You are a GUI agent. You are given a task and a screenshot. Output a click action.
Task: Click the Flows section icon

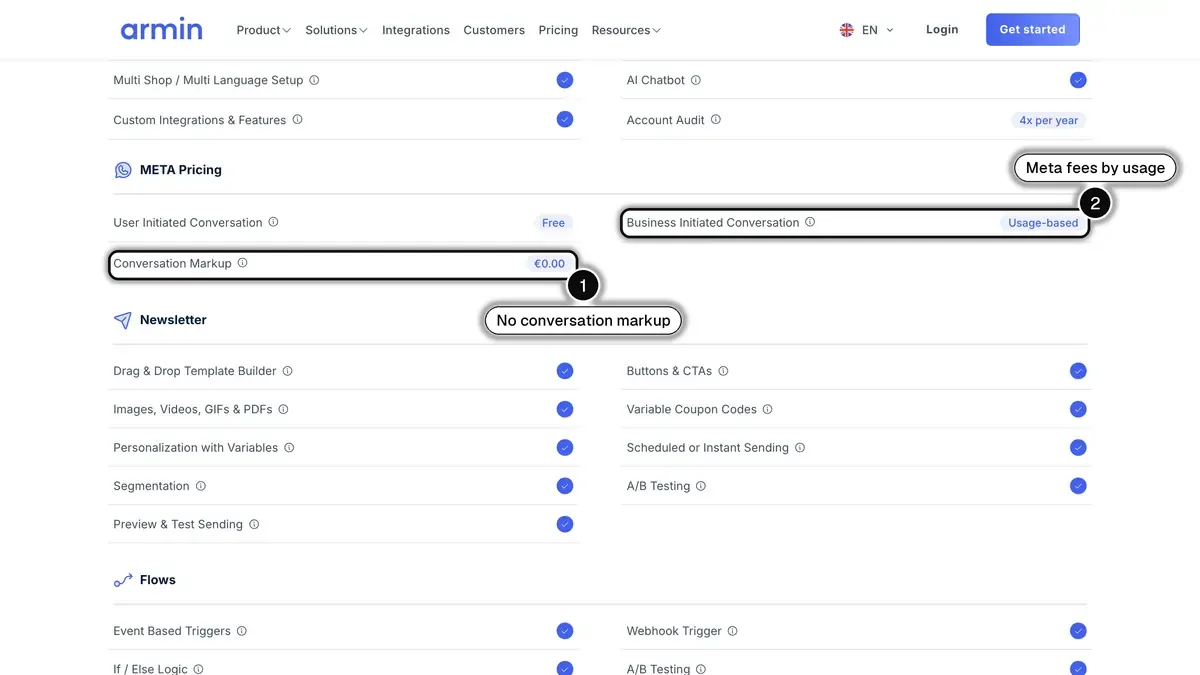pos(123,580)
